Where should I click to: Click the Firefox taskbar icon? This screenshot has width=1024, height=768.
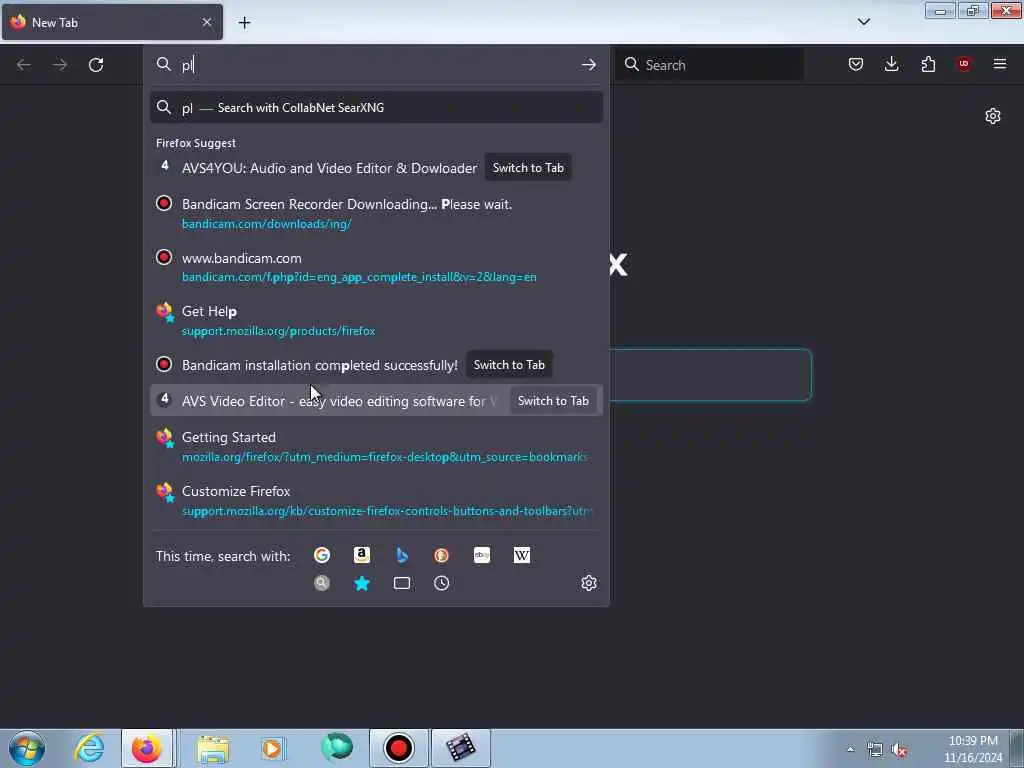coord(147,748)
